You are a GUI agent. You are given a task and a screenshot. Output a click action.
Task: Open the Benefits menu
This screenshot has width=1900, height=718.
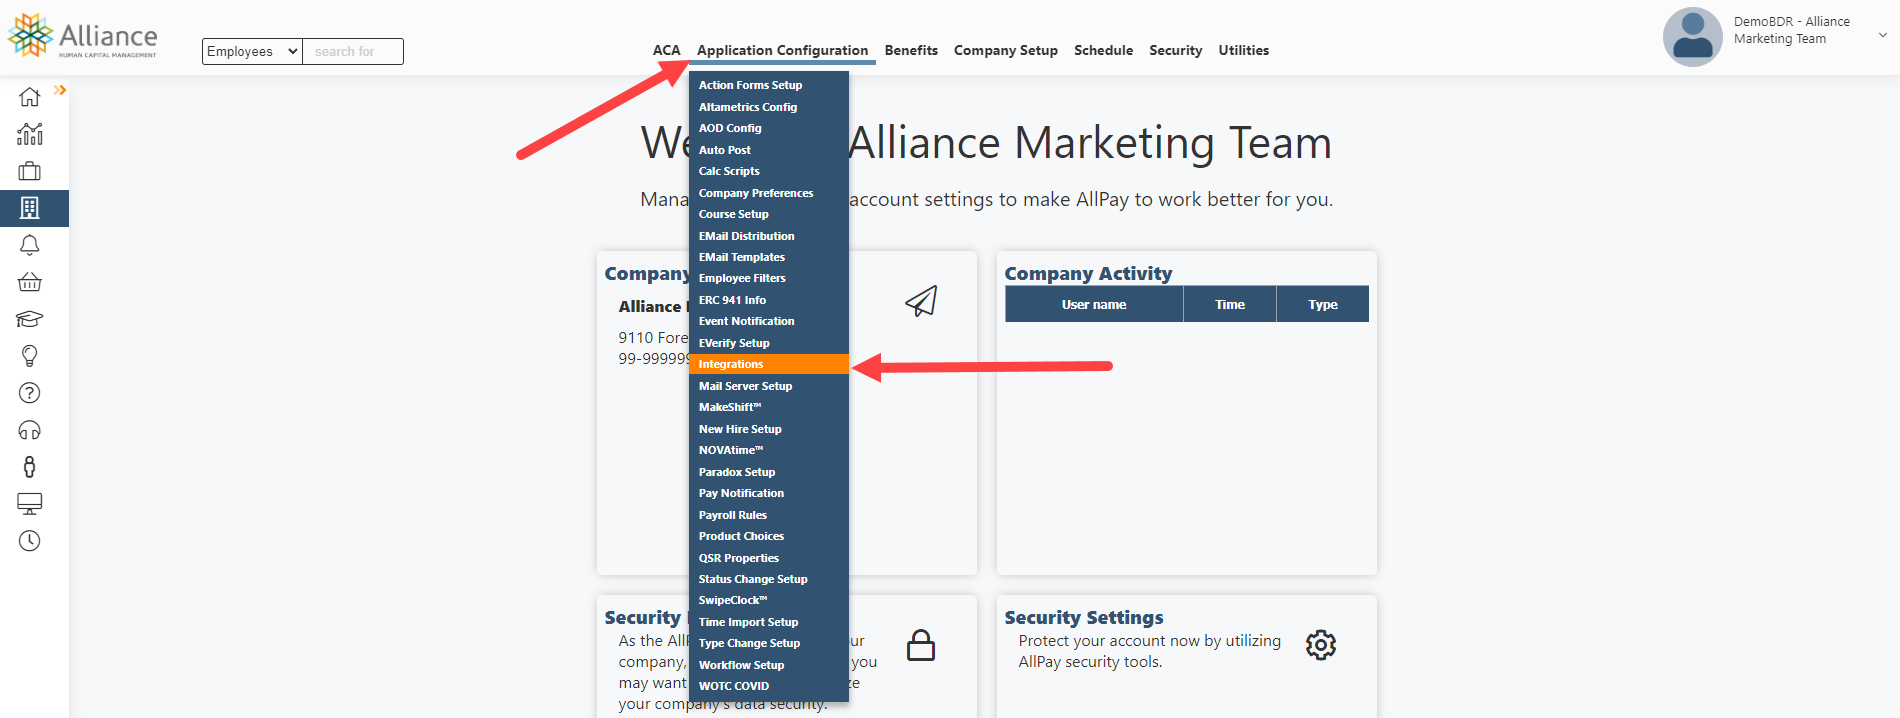(911, 50)
